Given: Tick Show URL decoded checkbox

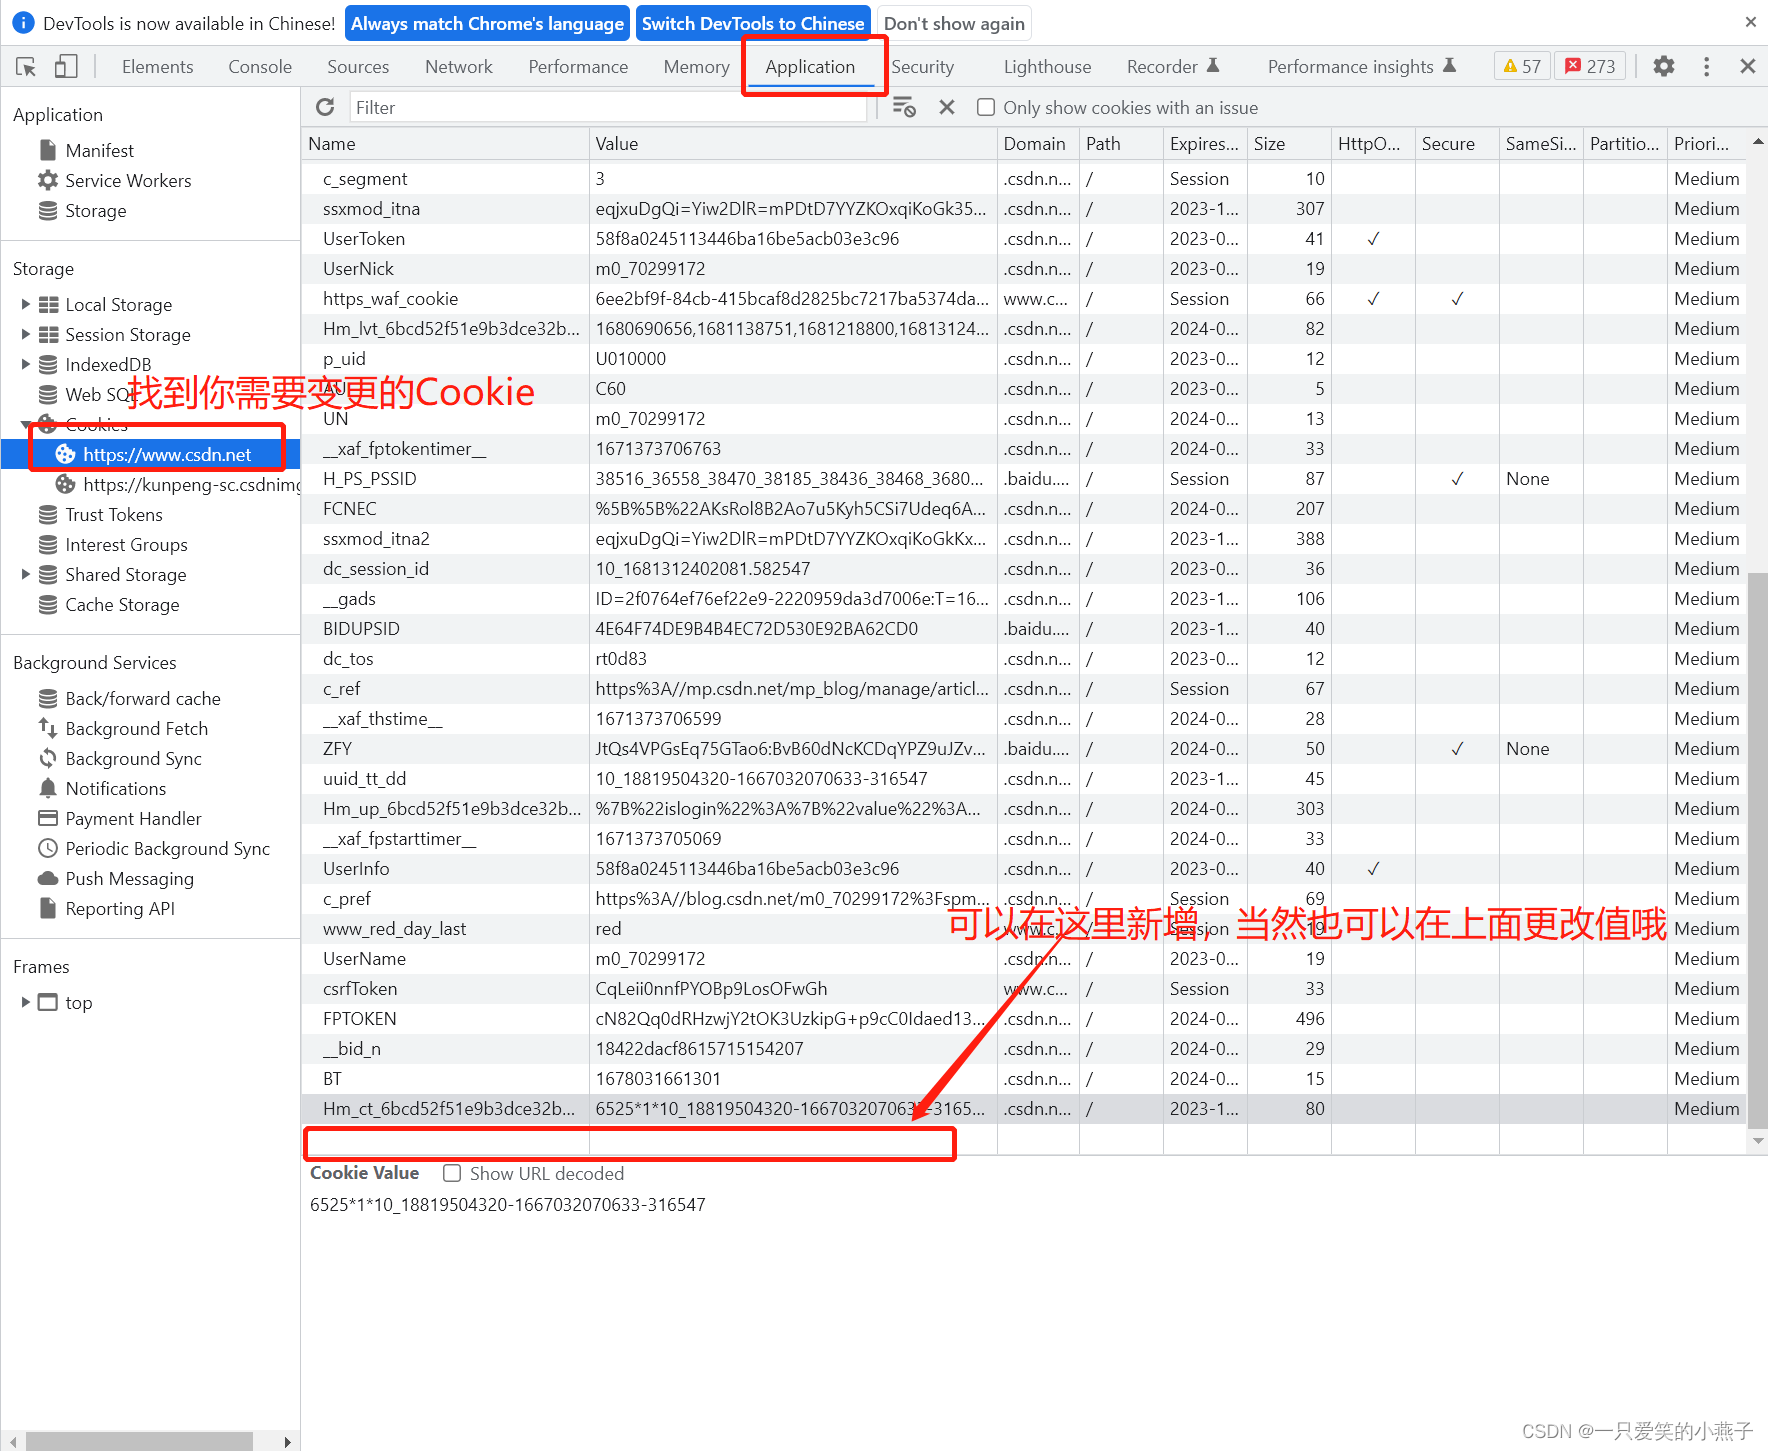Looking at the screenshot, I should point(452,1173).
